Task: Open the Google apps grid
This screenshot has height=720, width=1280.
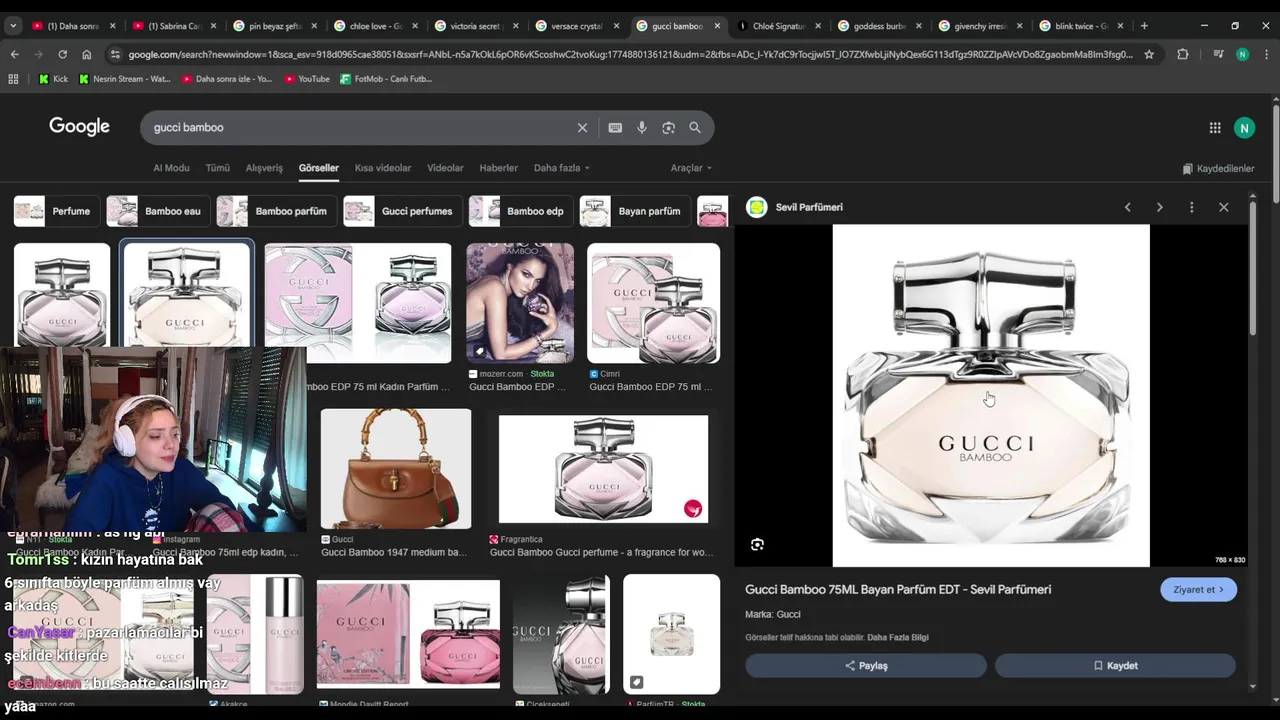Action: click(x=1215, y=128)
